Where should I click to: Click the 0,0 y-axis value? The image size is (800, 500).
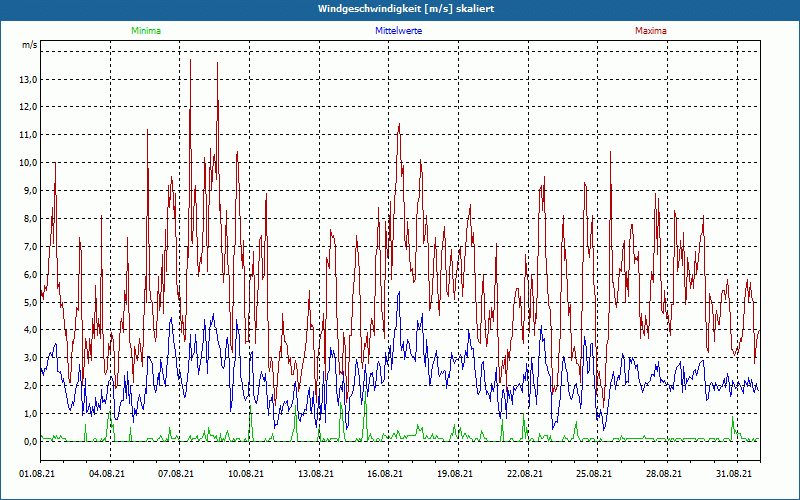click(30, 442)
